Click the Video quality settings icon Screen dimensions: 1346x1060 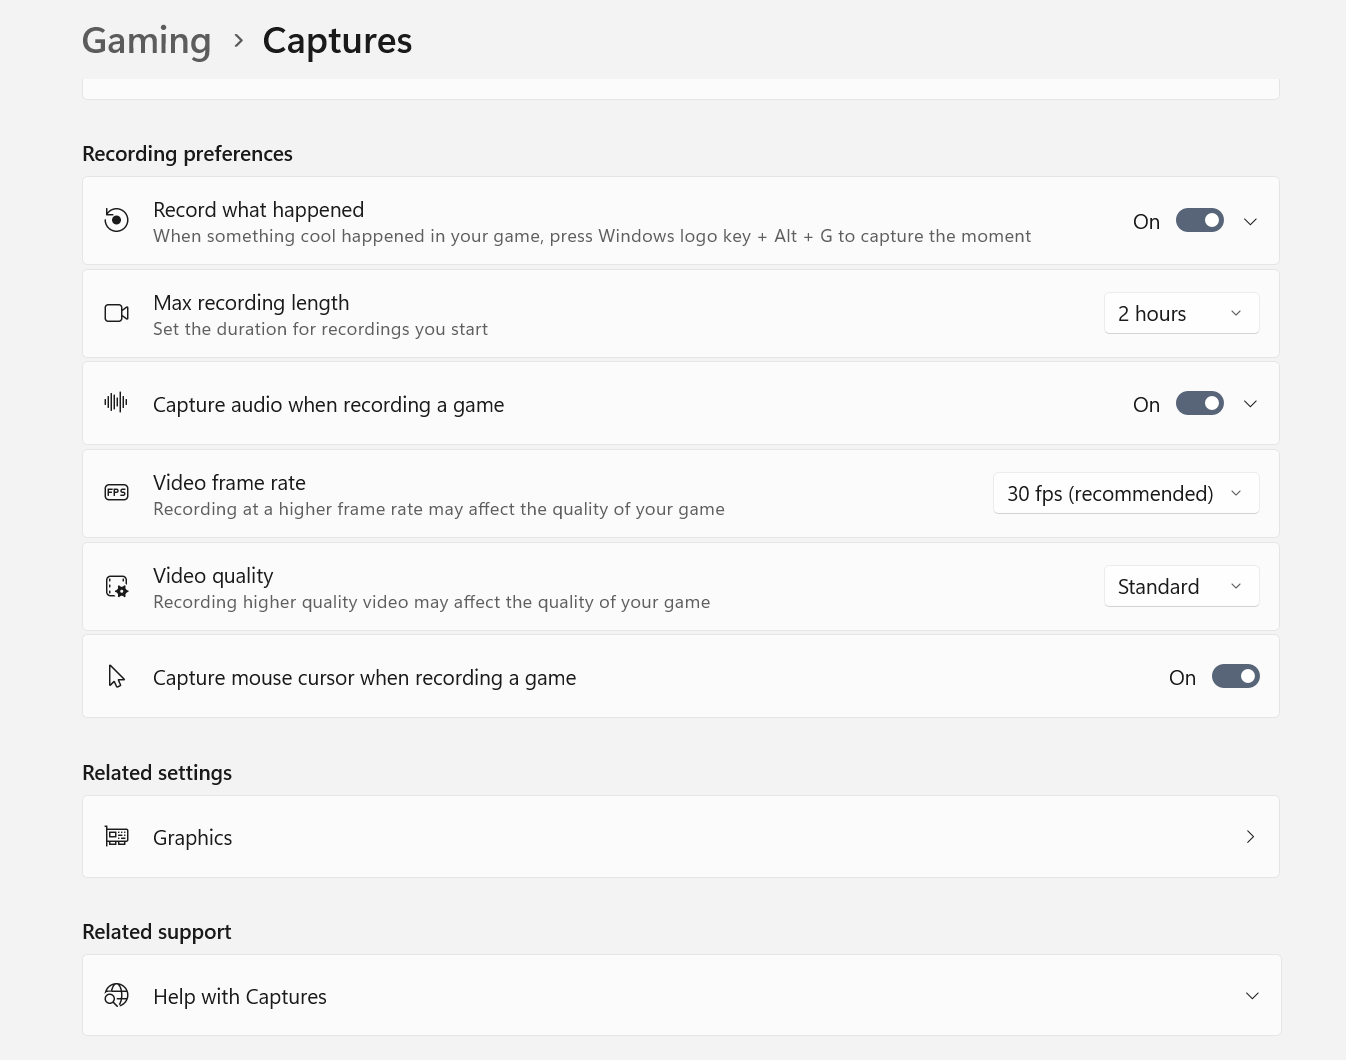click(117, 586)
